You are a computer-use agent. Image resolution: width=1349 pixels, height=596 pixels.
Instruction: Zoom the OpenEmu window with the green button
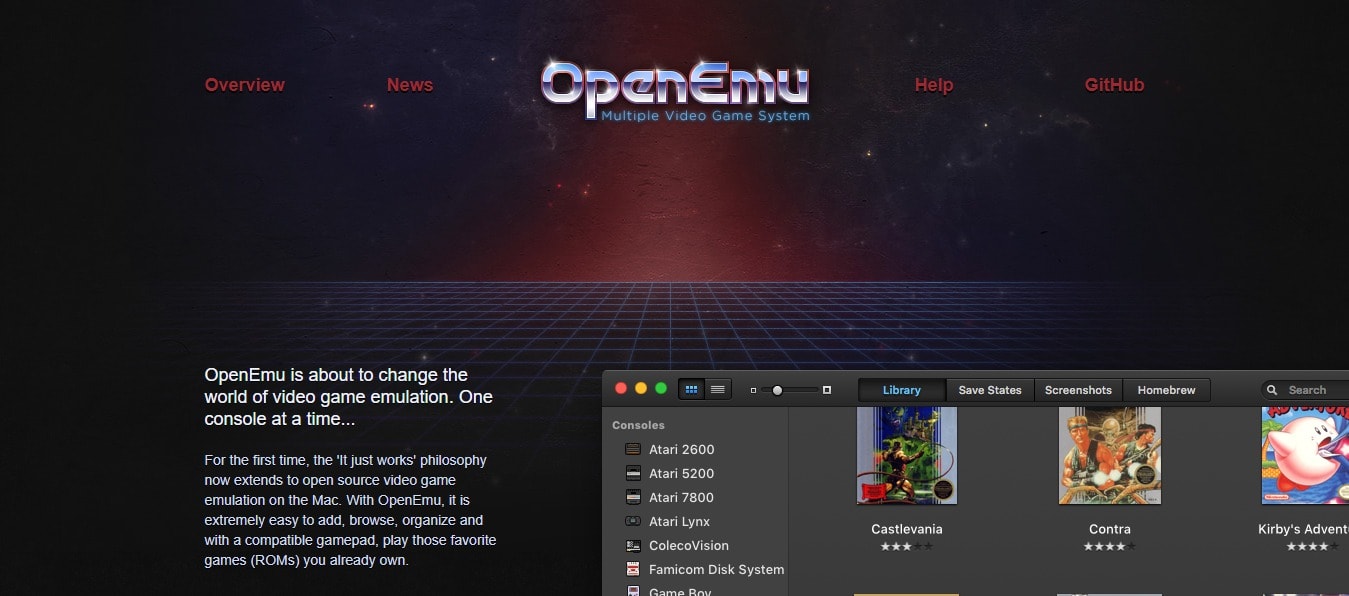(x=660, y=389)
